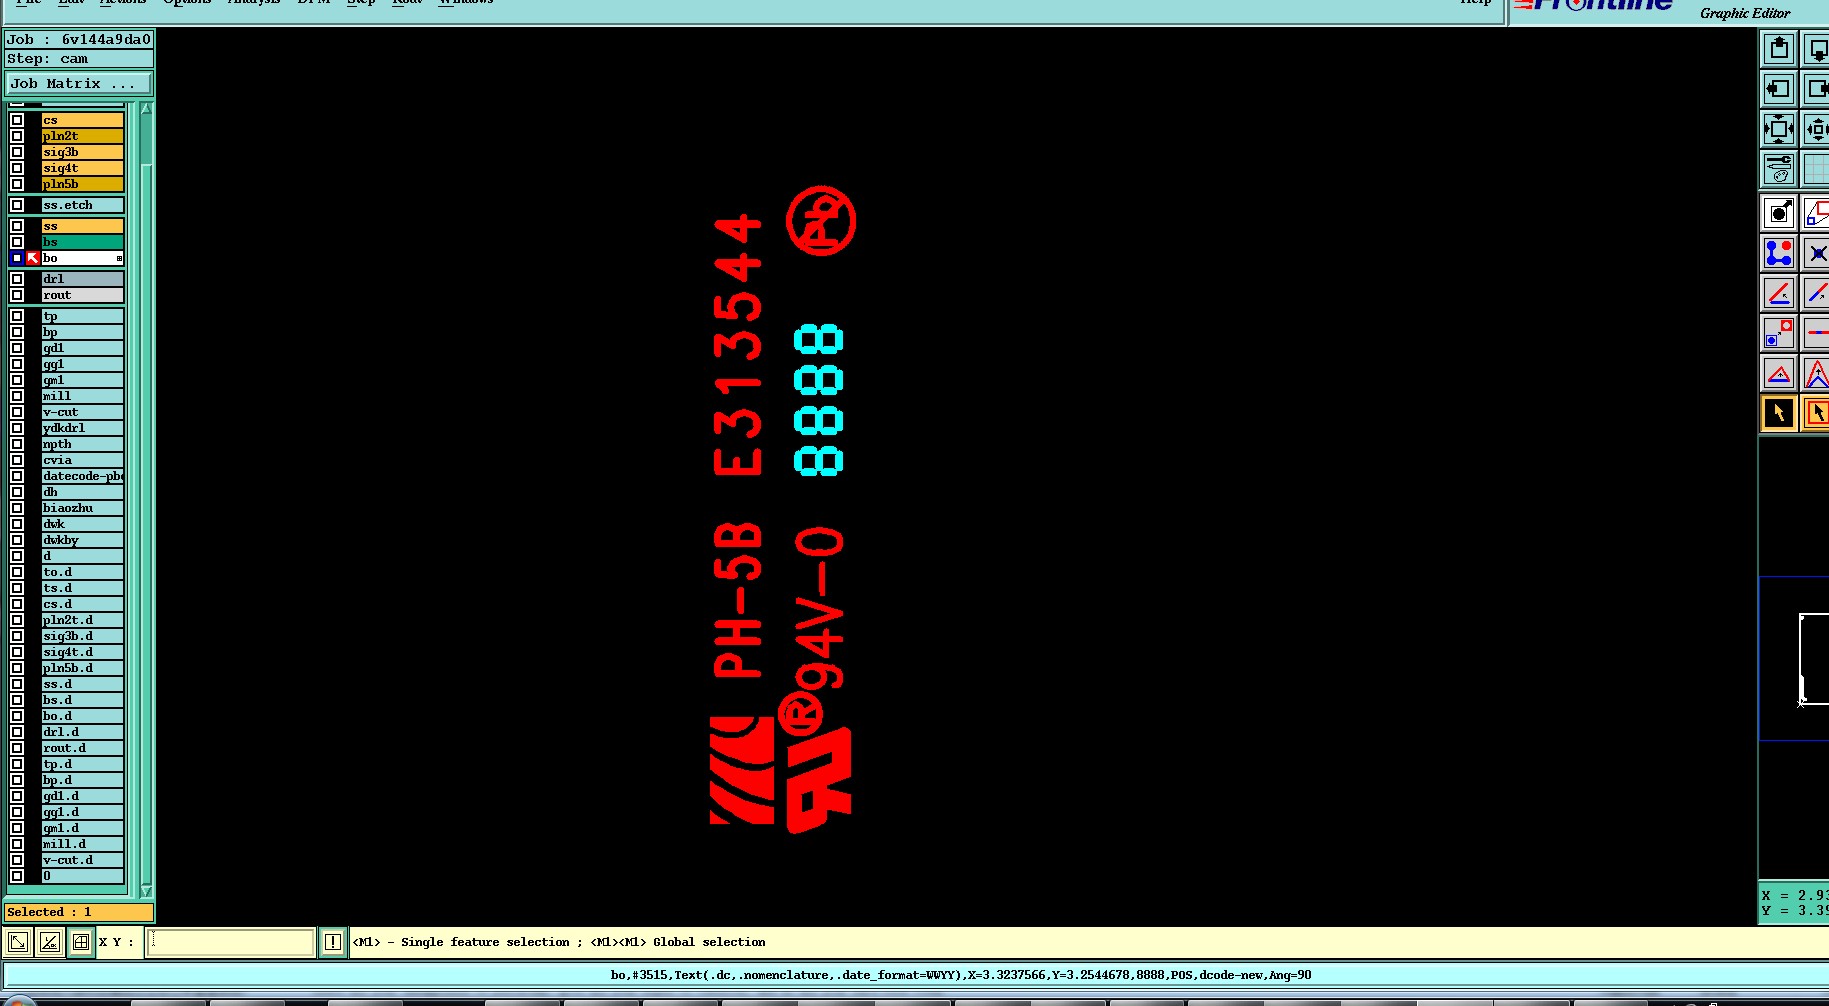This screenshot has height=1006, width=1829.
Task: Toggle the grid display icon
Action: pyautogui.click(x=1816, y=169)
